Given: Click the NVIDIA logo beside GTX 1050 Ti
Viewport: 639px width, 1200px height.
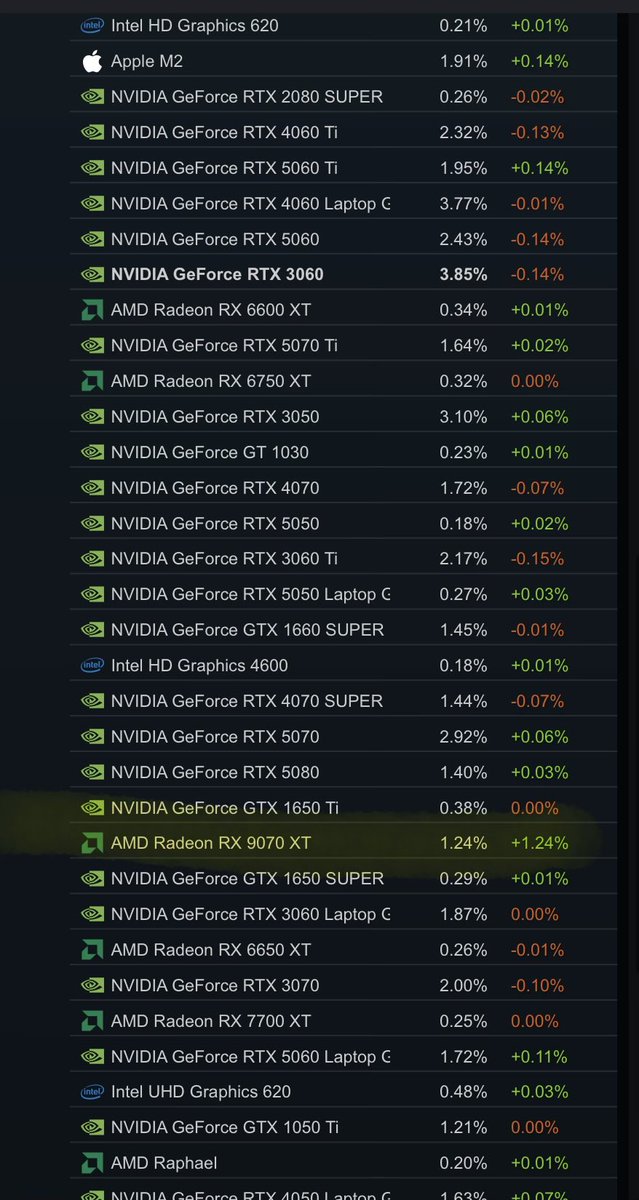Looking at the screenshot, I should pos(92,1128).
